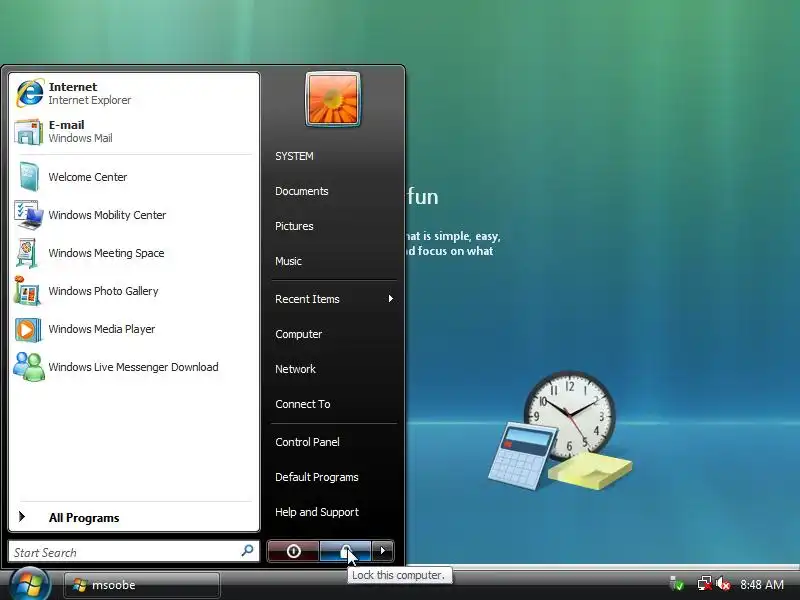Viewport: 800px width, 600px height.
Task: Open Computer from the Start menu
Action: point(298,334)
